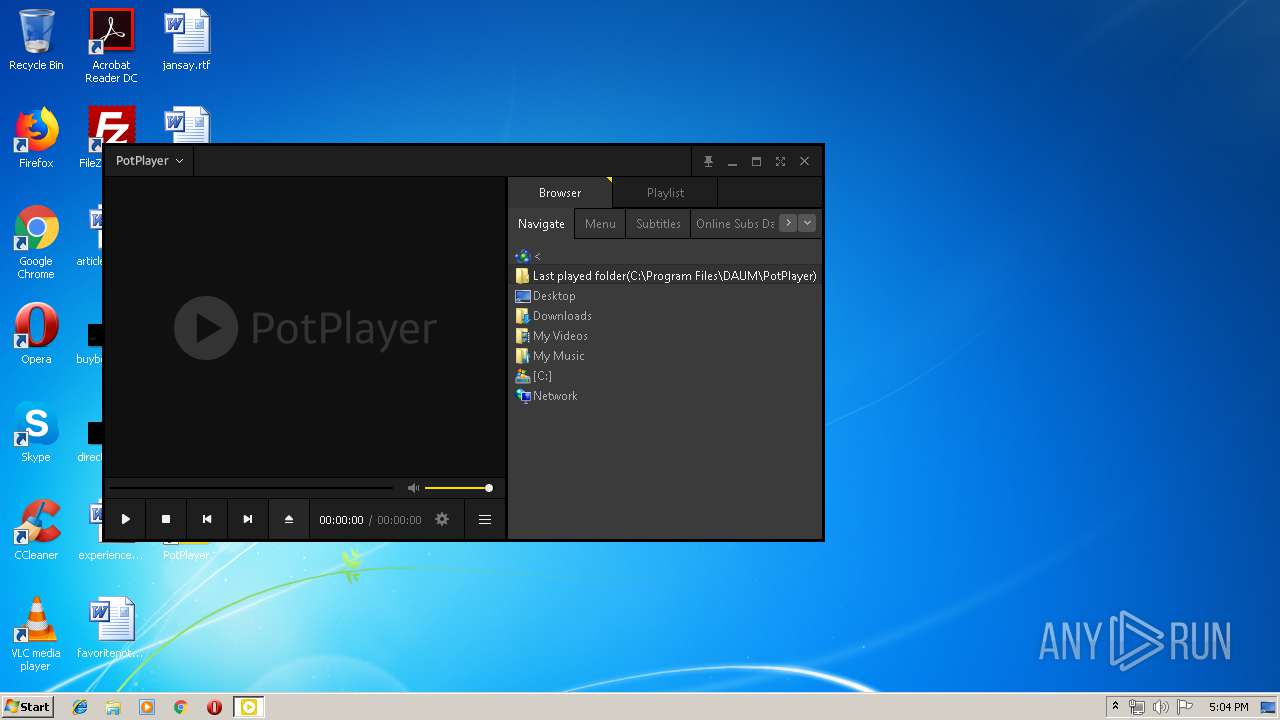Screen dimensions: 1280x720
Task: Open the Last played folder entry
Action: pos(666,276)
